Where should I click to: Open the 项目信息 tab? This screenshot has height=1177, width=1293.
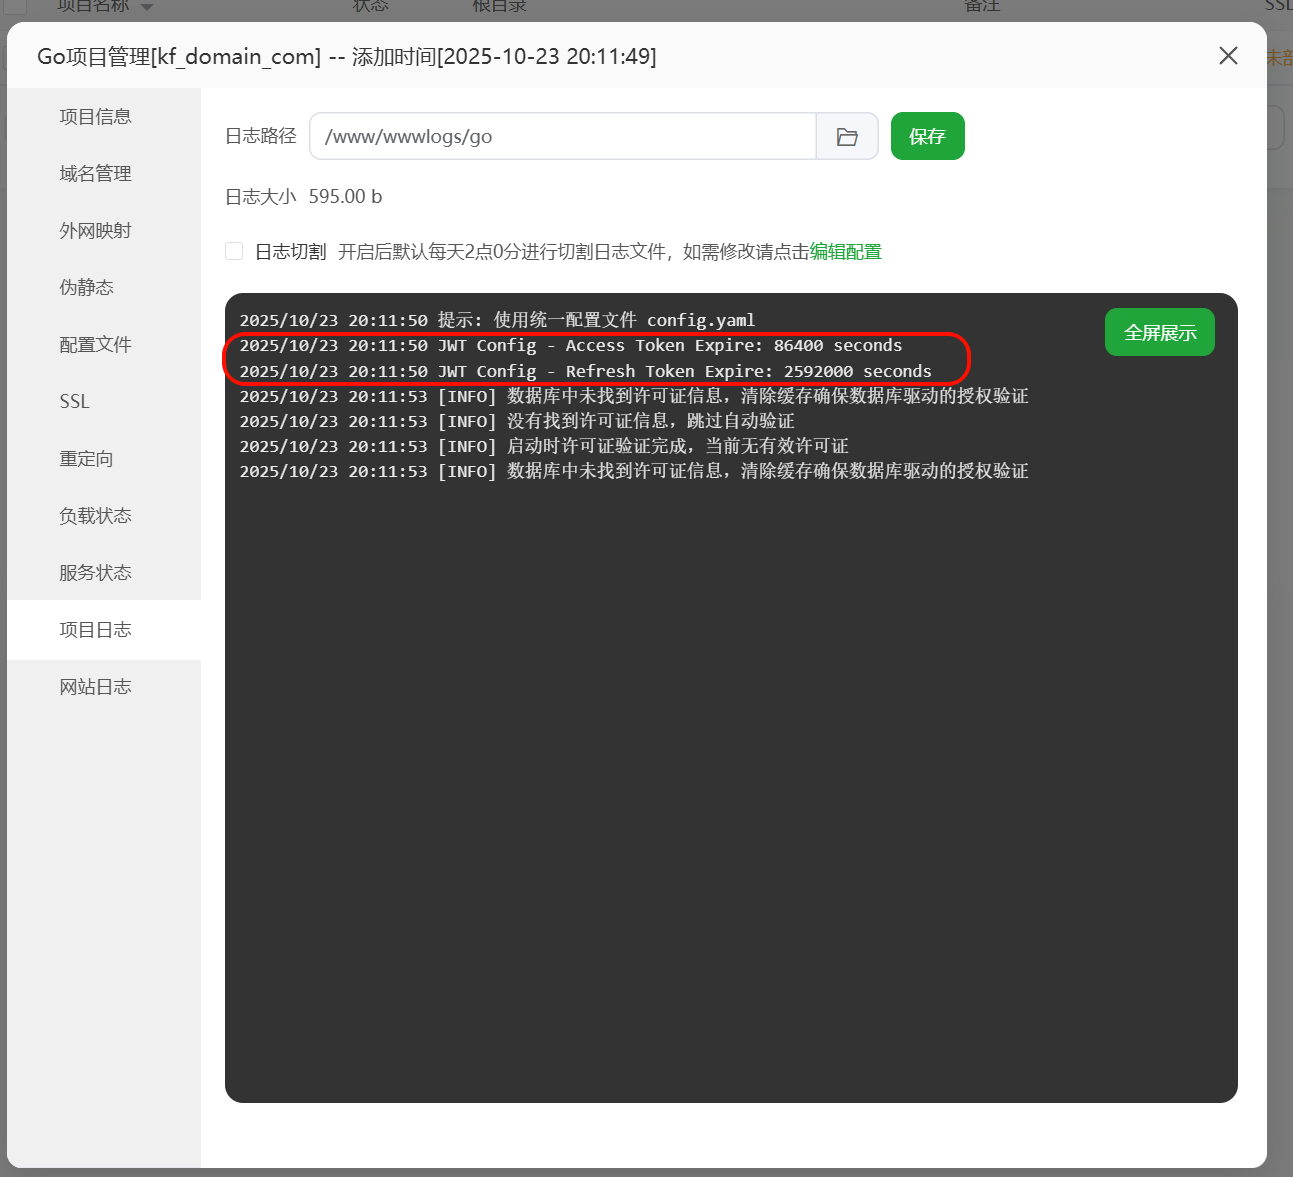coord(96,117)
